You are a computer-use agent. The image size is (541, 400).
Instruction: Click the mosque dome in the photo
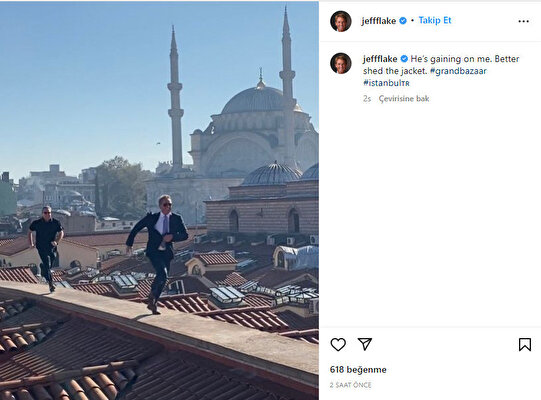[255, 100]
